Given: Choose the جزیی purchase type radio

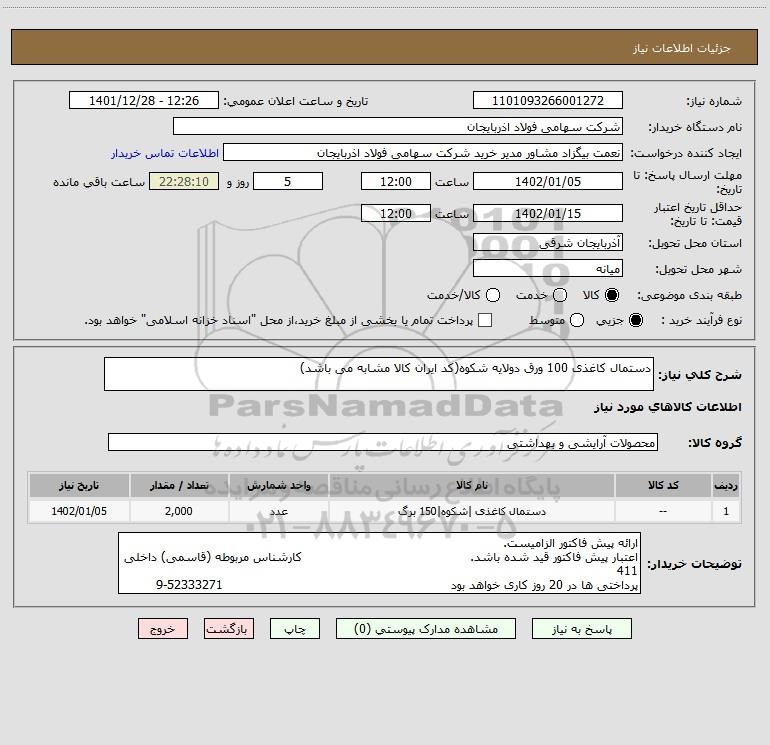Looking at the screenshot, I should (x=635, y=320).
